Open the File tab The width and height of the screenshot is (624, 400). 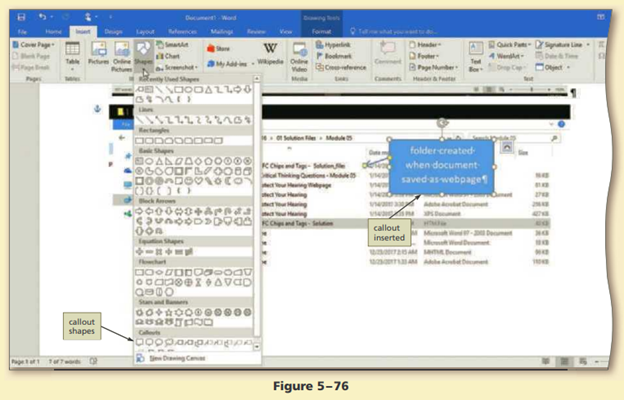coord(22,31)
